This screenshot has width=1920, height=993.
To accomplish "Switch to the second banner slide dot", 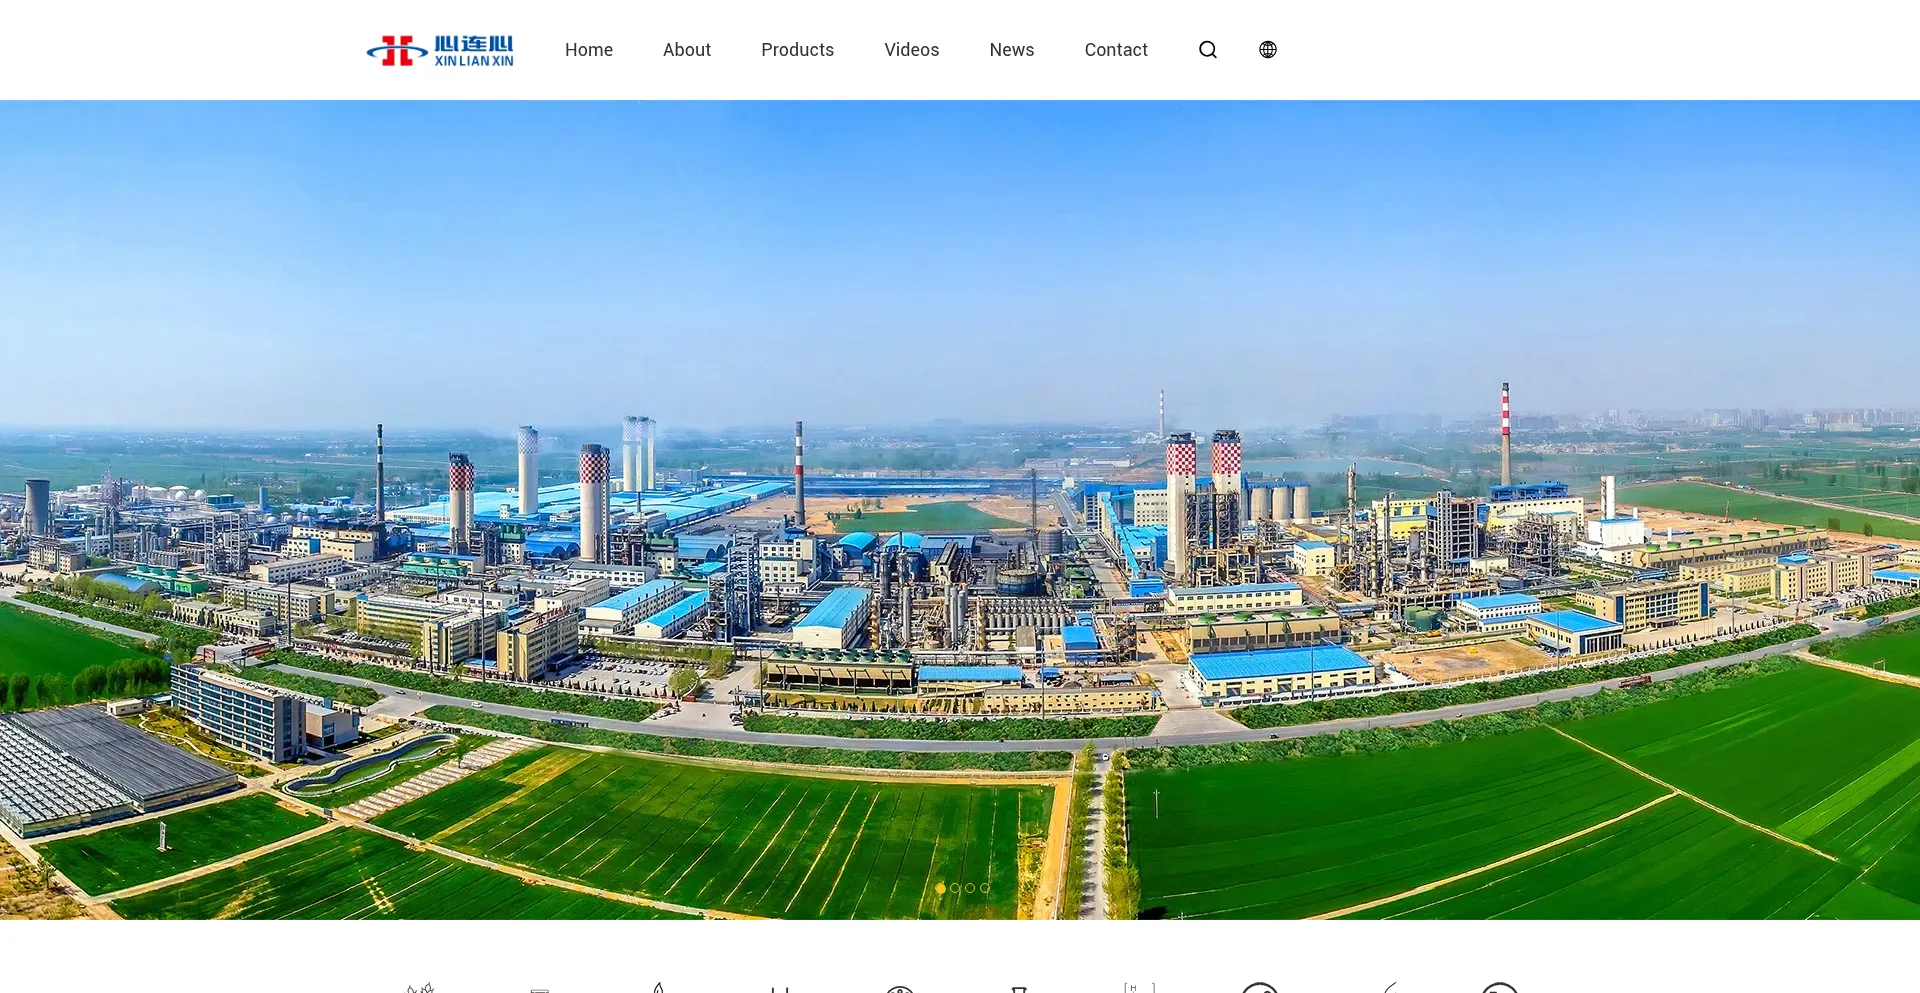I will (x=955, y=888).
